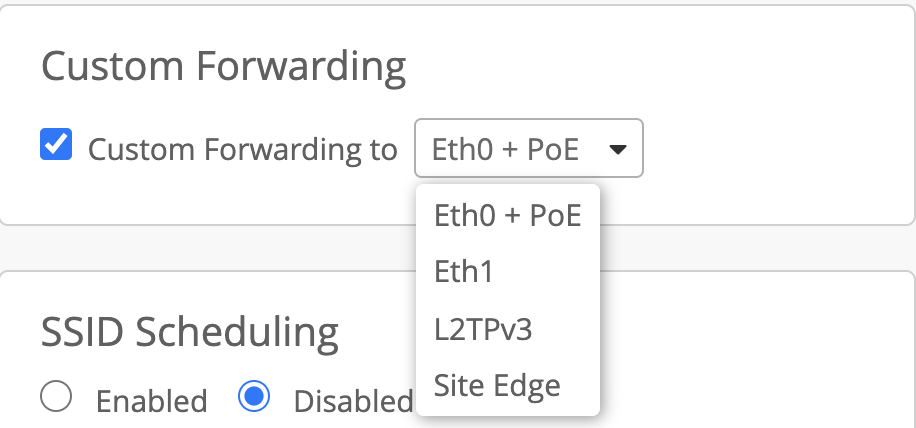Click the Custom Forwarding section heading

pos(223,67)
